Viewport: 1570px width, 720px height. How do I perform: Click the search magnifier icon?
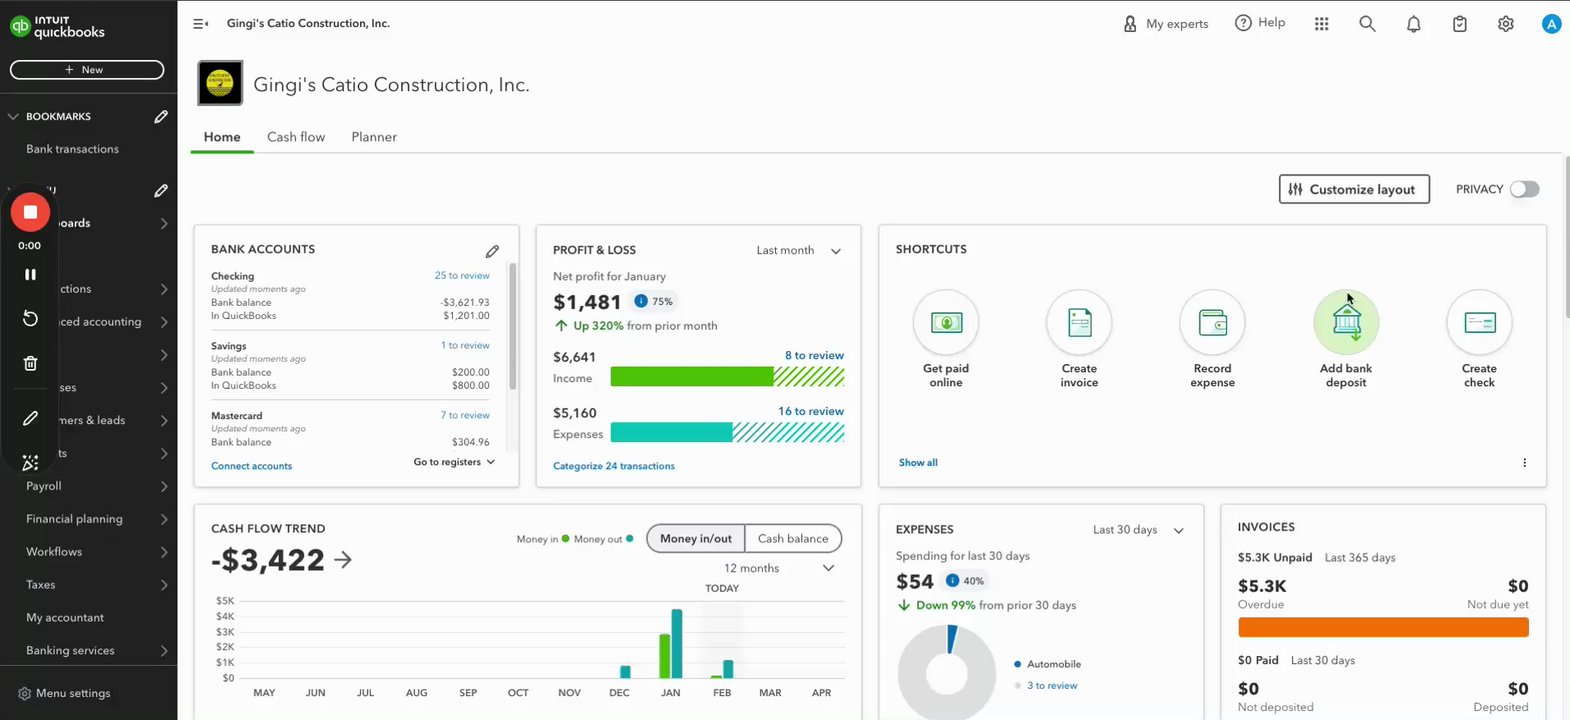click(1367, 24)
